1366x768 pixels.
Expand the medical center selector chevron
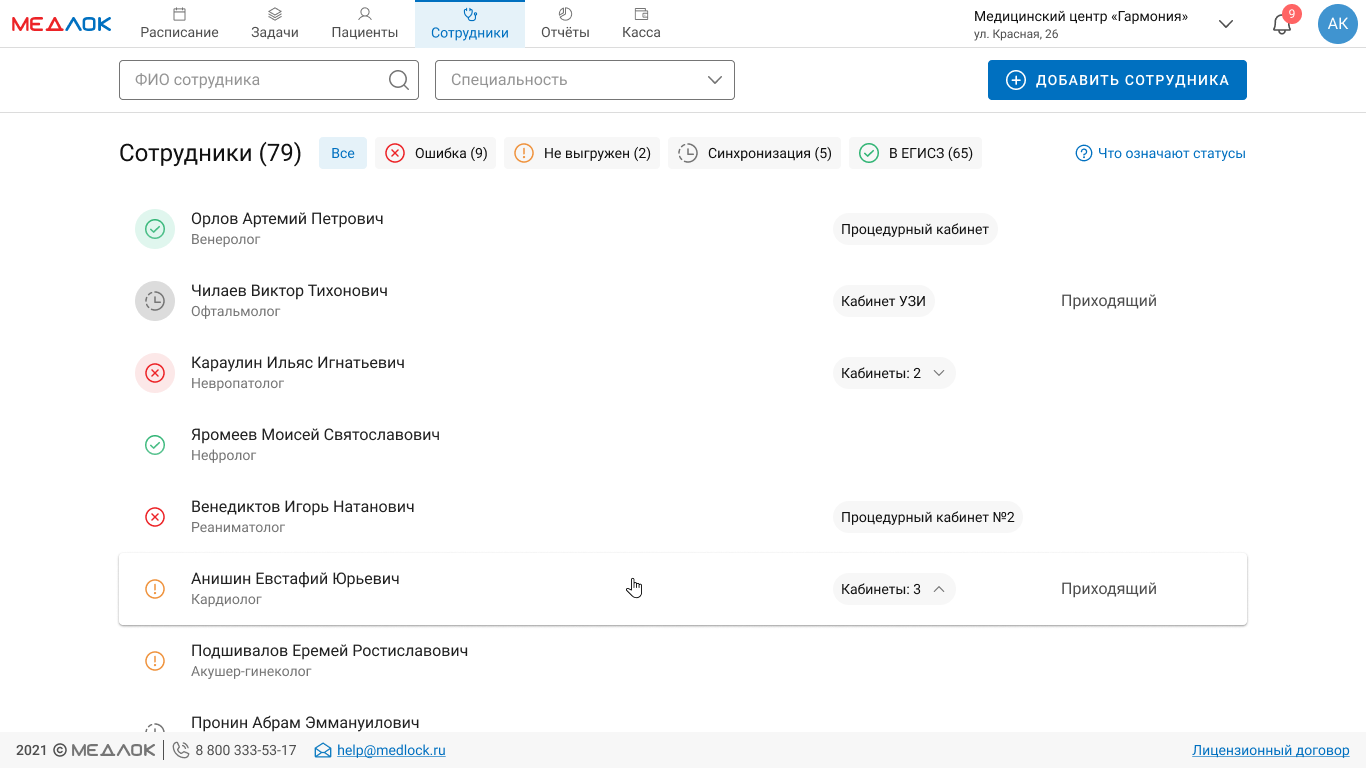click(1226, 24)
